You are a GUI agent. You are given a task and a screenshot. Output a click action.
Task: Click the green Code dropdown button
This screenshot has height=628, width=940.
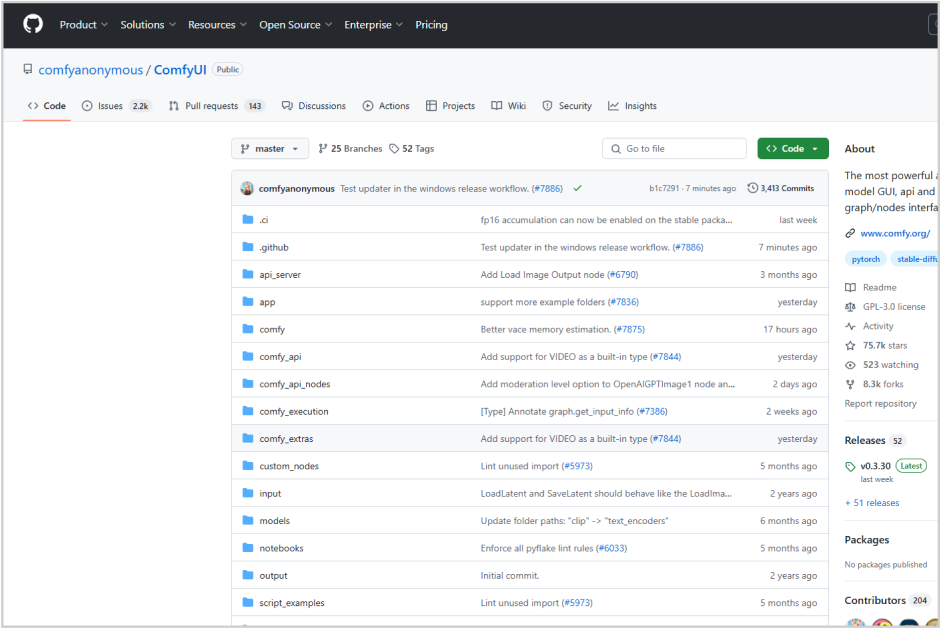pyautogui.click(x=793, y=148)
